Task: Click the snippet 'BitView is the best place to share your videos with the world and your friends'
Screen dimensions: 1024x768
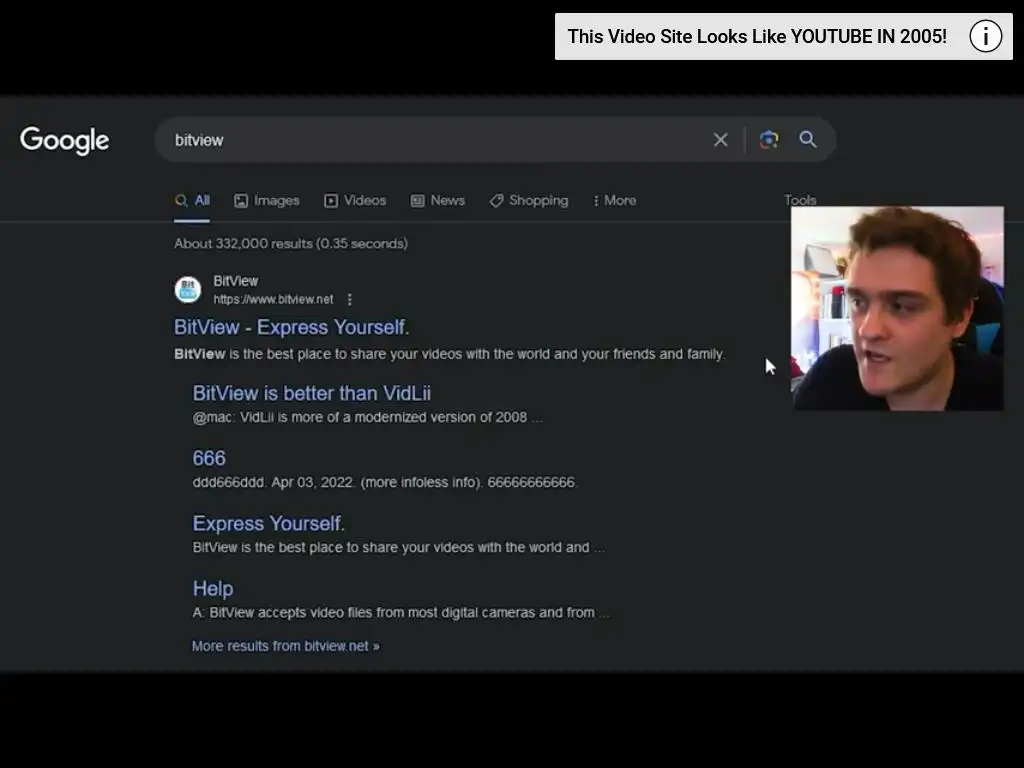Action: (x=449, y=354)
